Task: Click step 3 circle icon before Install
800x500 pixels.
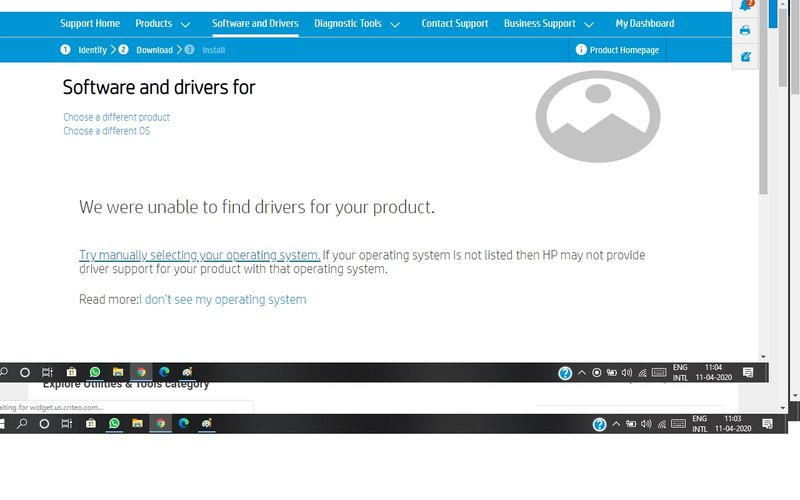Action: (x=189, y=49)
